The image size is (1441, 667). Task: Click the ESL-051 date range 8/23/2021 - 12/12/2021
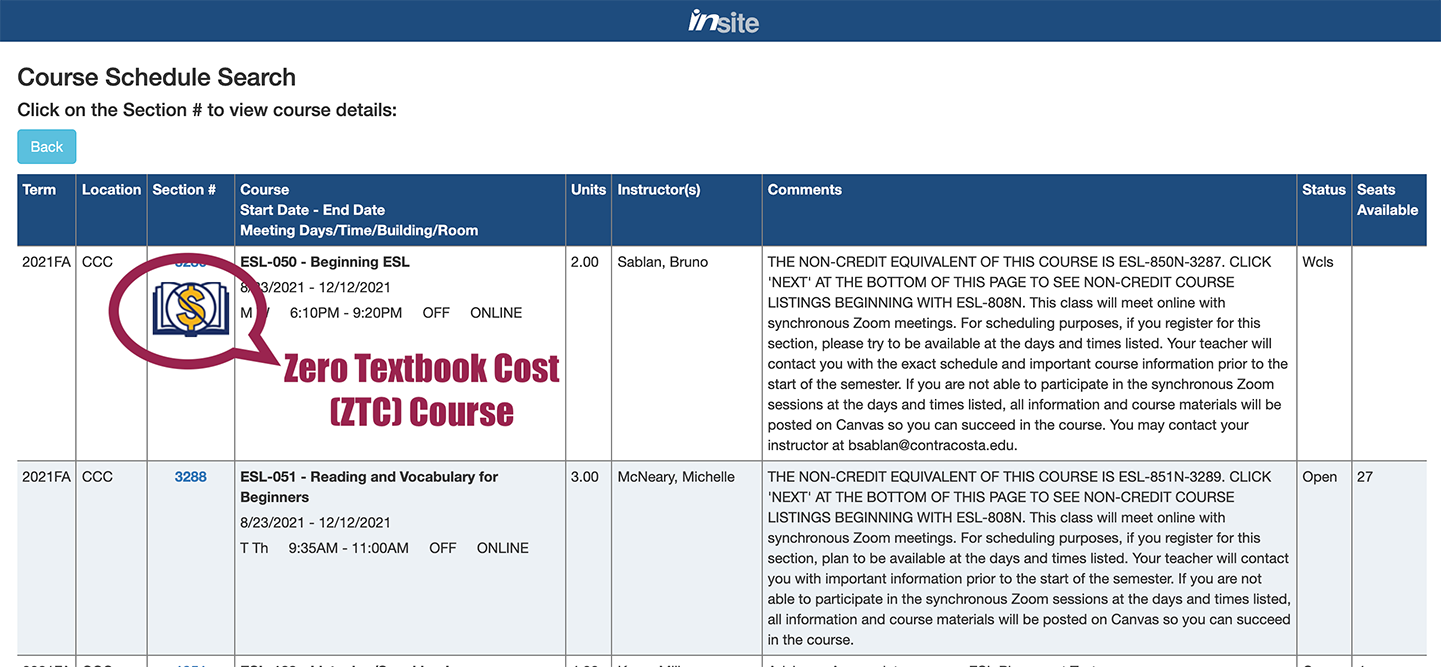(316, 523)
